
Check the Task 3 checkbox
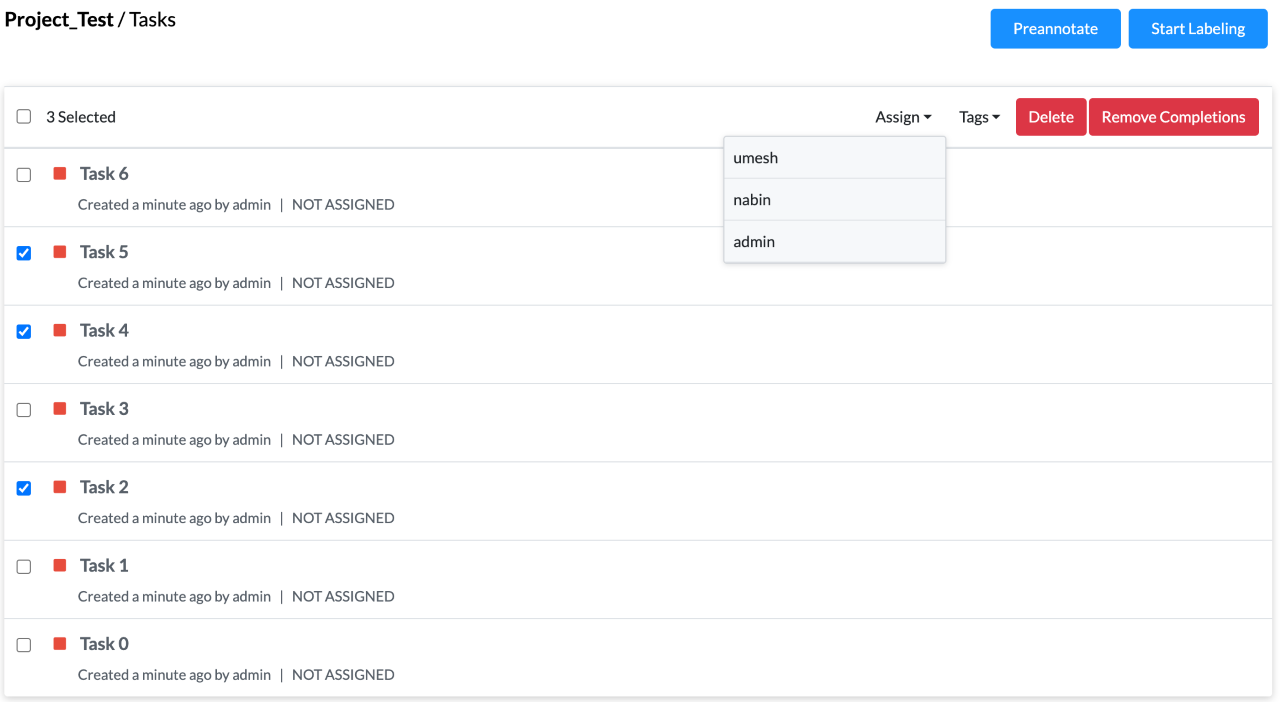pos(24,410)
